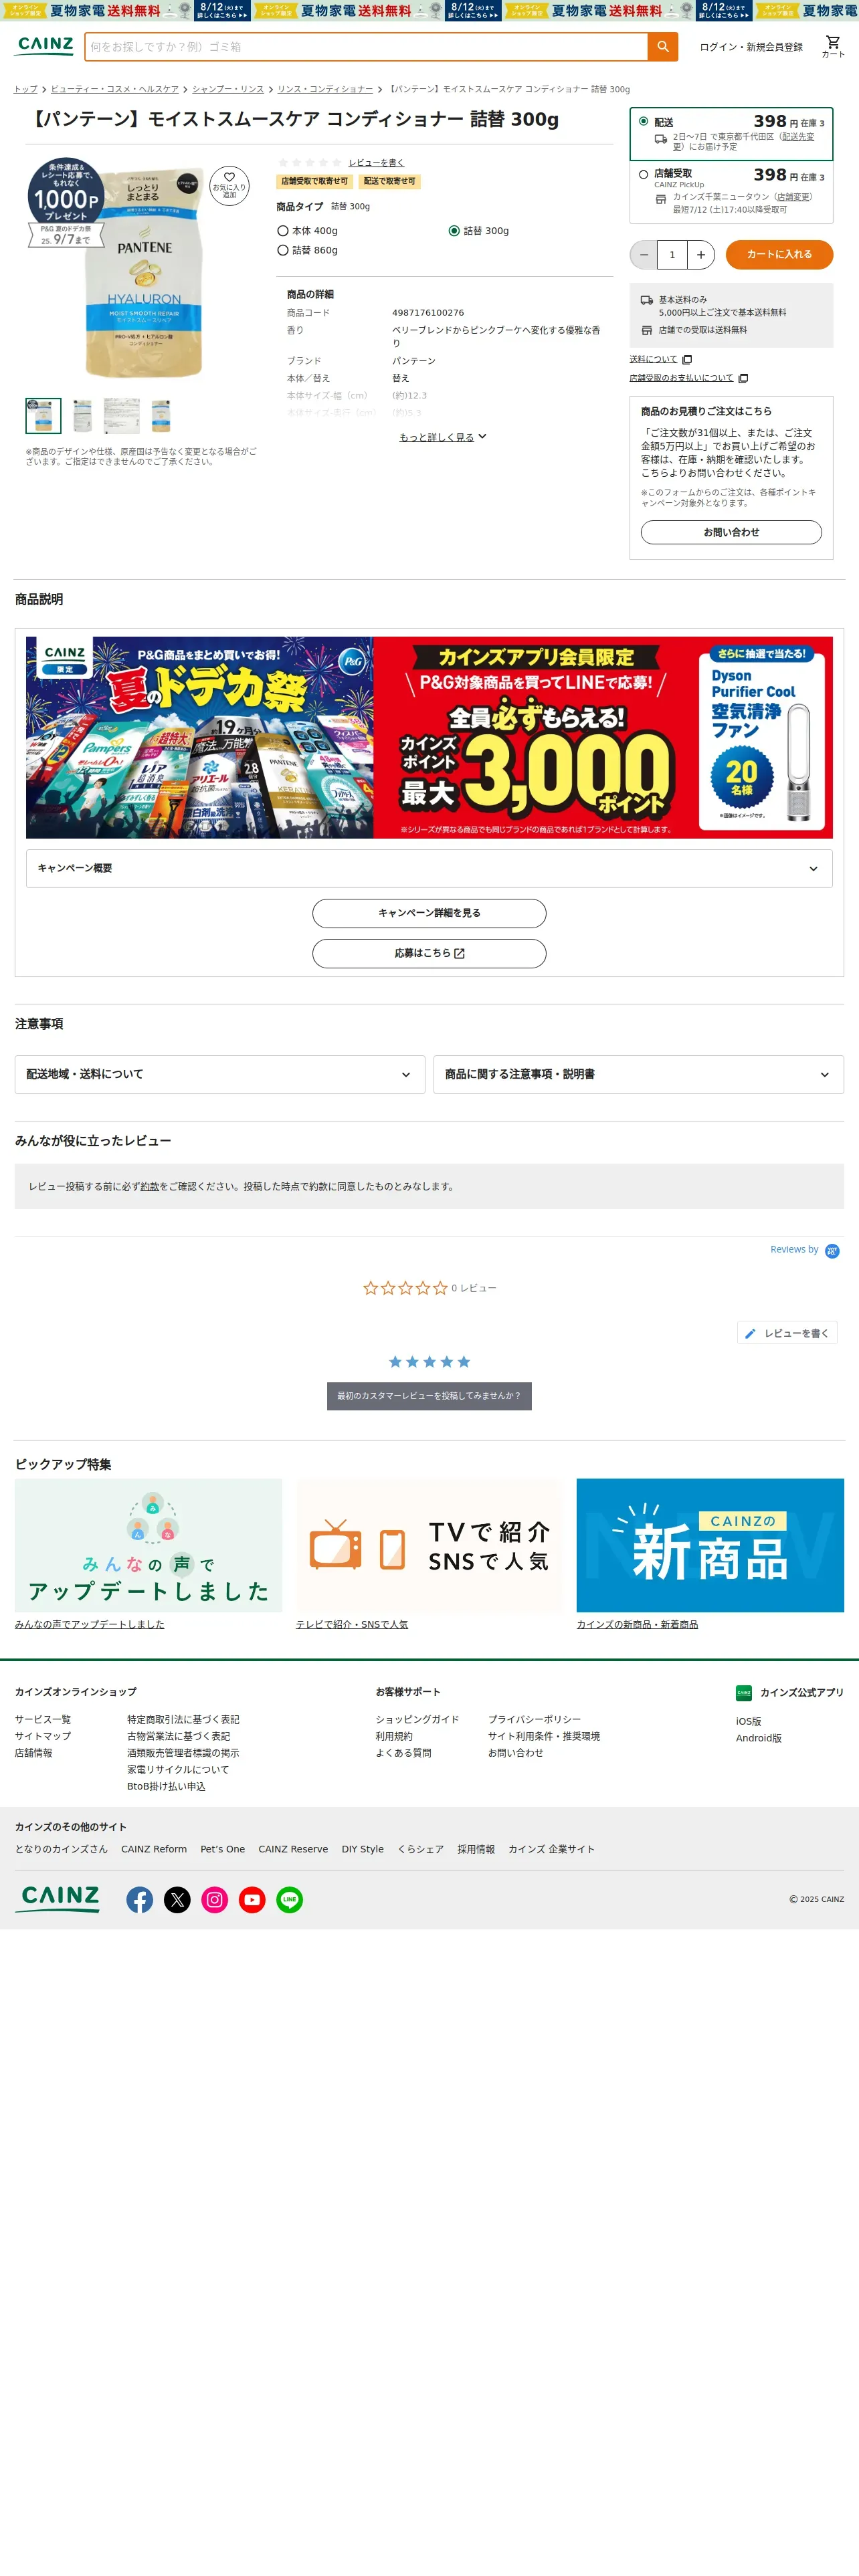This screenshot has height=2576, width=859.
Task: Click レビューを書く link near title stars
Action: click(377, 163)
